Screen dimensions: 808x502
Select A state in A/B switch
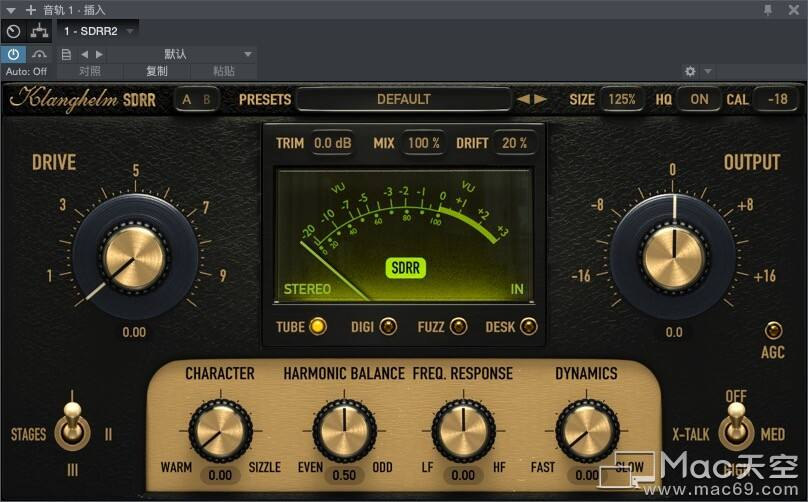pos(187,99)
